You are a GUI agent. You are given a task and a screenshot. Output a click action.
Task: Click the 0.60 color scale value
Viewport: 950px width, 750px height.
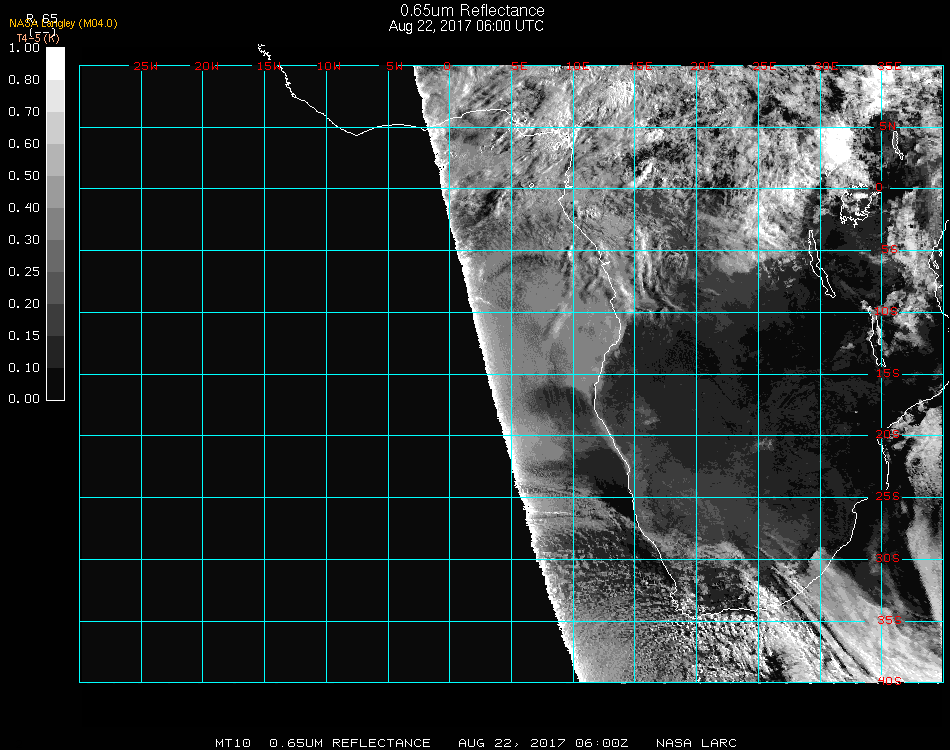(24, 144)
